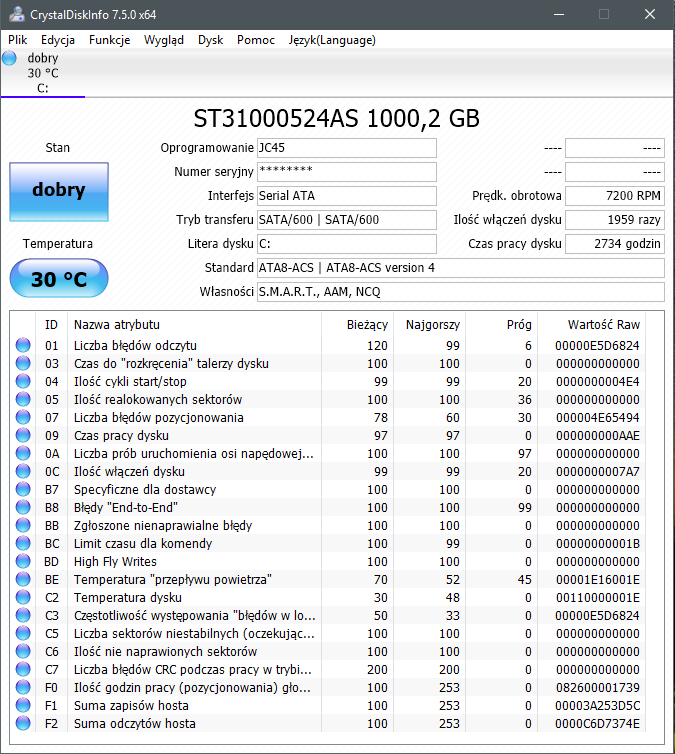Click status orb of attribute 0A row
The width and height of the screenshot is (675, 754).
[x=23, y=453]
